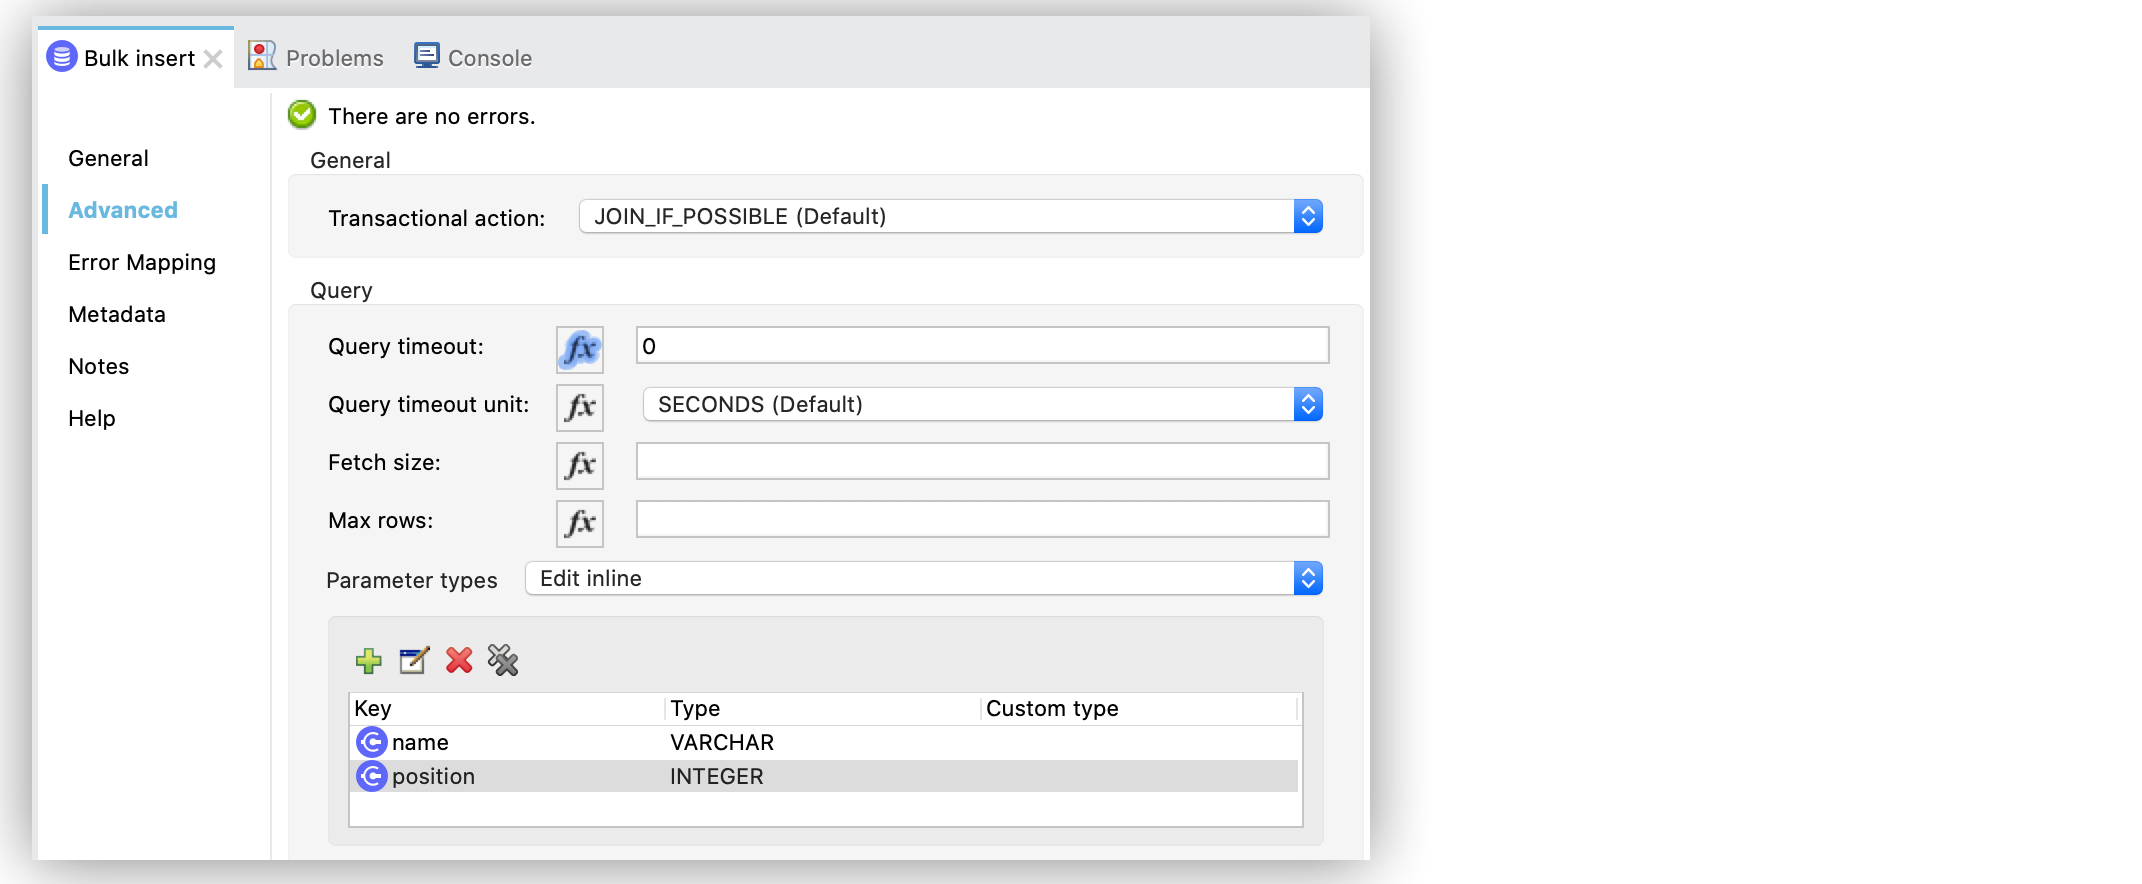Open the Help section
Viewport: 2142px width, 884px height.
tap(91, 418)
